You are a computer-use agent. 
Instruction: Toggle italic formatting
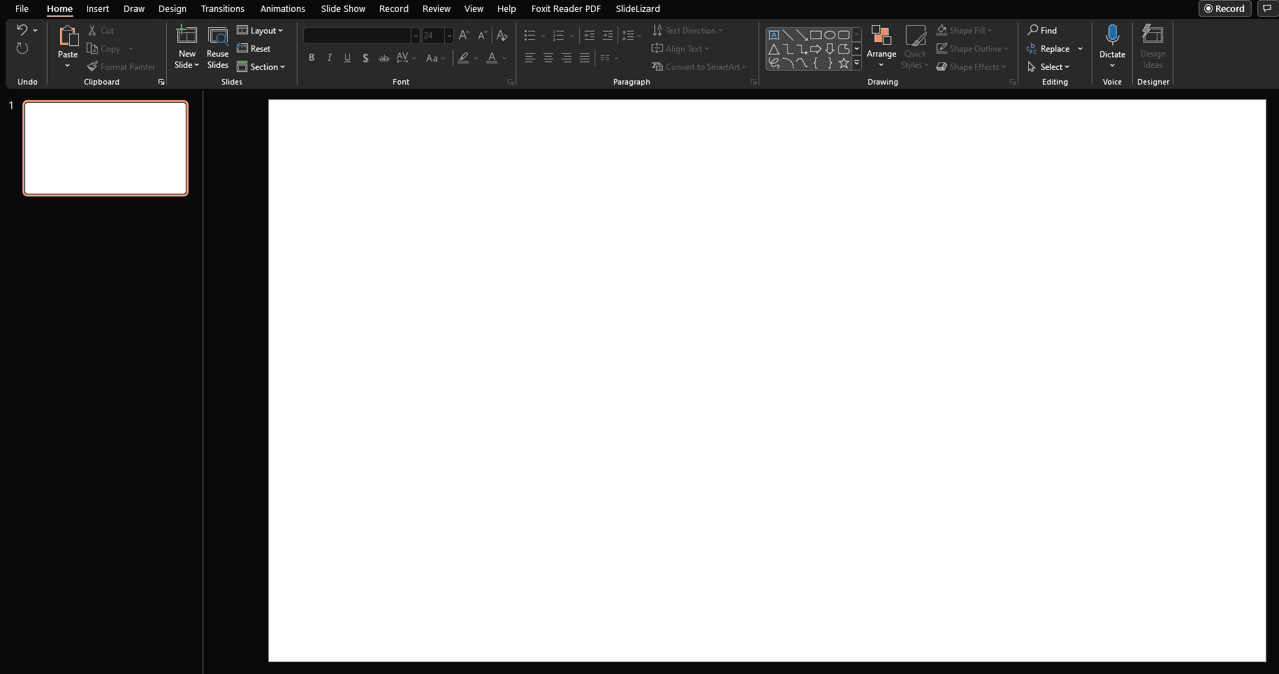coord(329,58)
